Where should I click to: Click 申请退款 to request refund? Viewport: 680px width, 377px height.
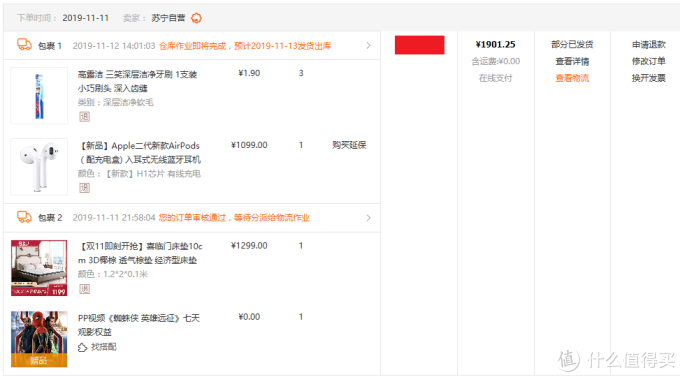[x=648, y=44]
